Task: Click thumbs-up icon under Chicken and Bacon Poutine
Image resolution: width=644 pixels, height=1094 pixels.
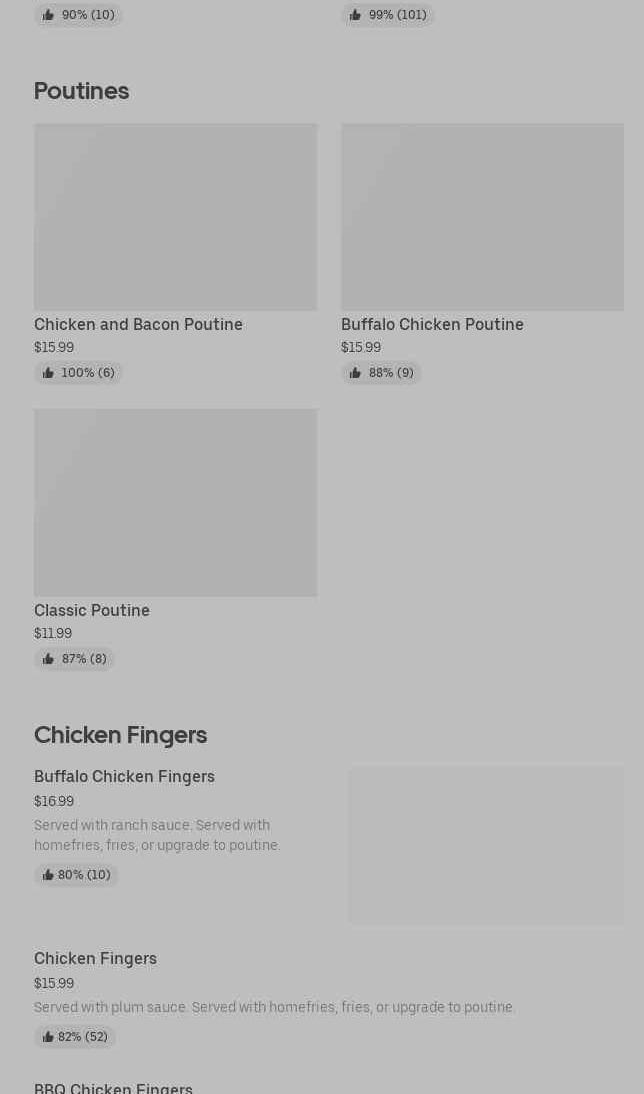Action: coord(48,373)
